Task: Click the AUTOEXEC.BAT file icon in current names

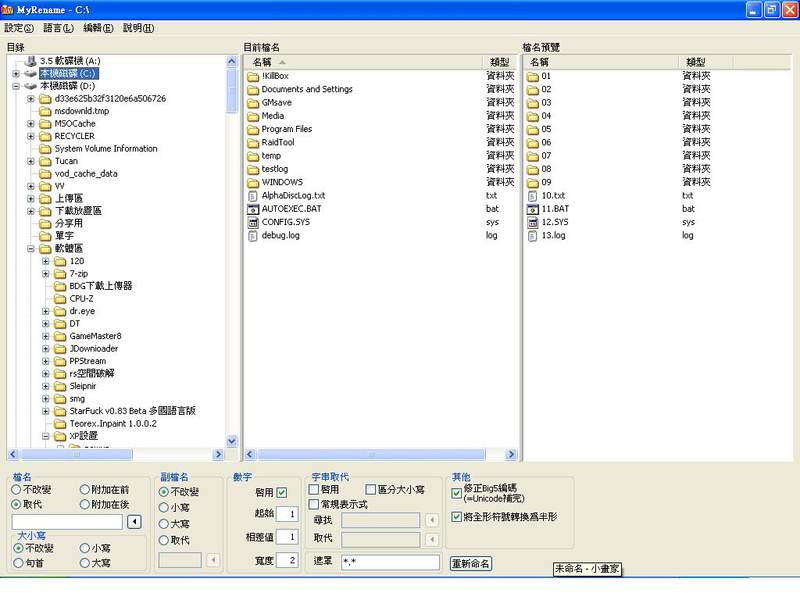Action: click(x=252, y=209)
